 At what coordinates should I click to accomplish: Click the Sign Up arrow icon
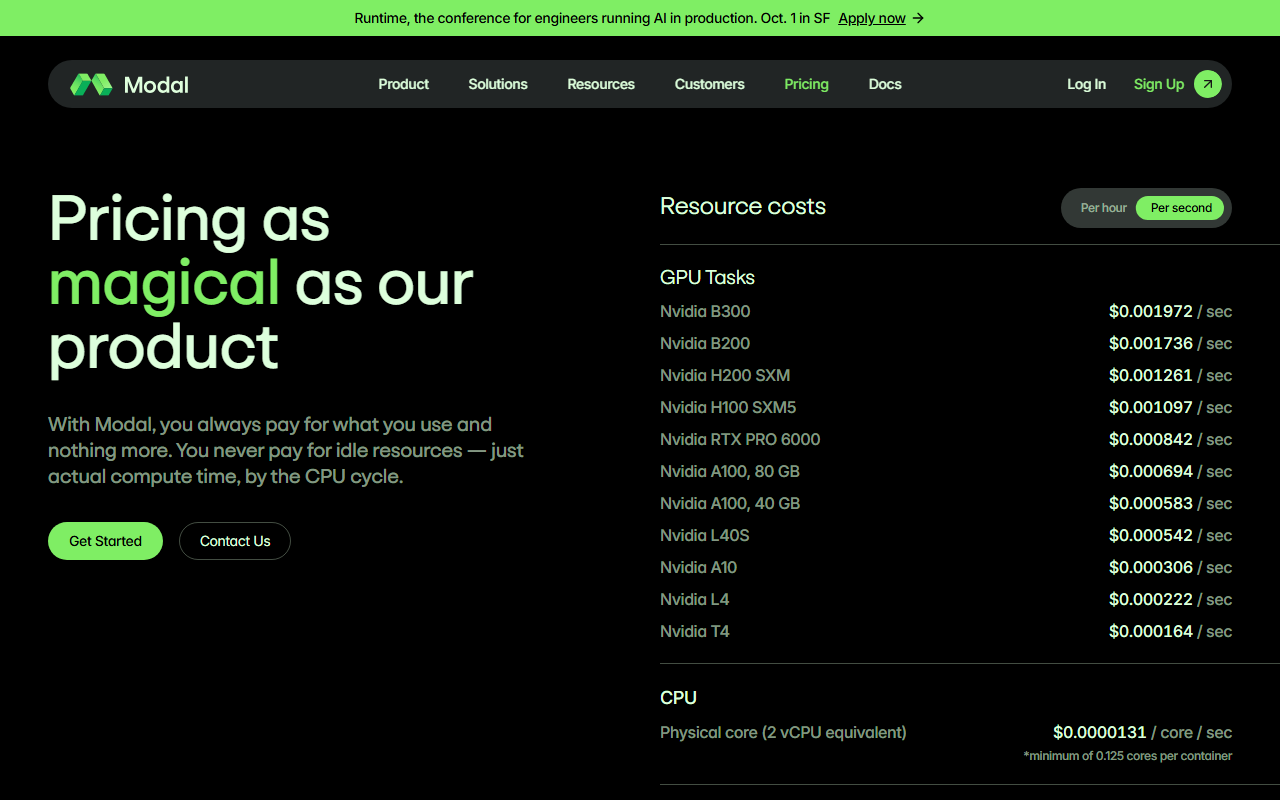(1207, 84)
